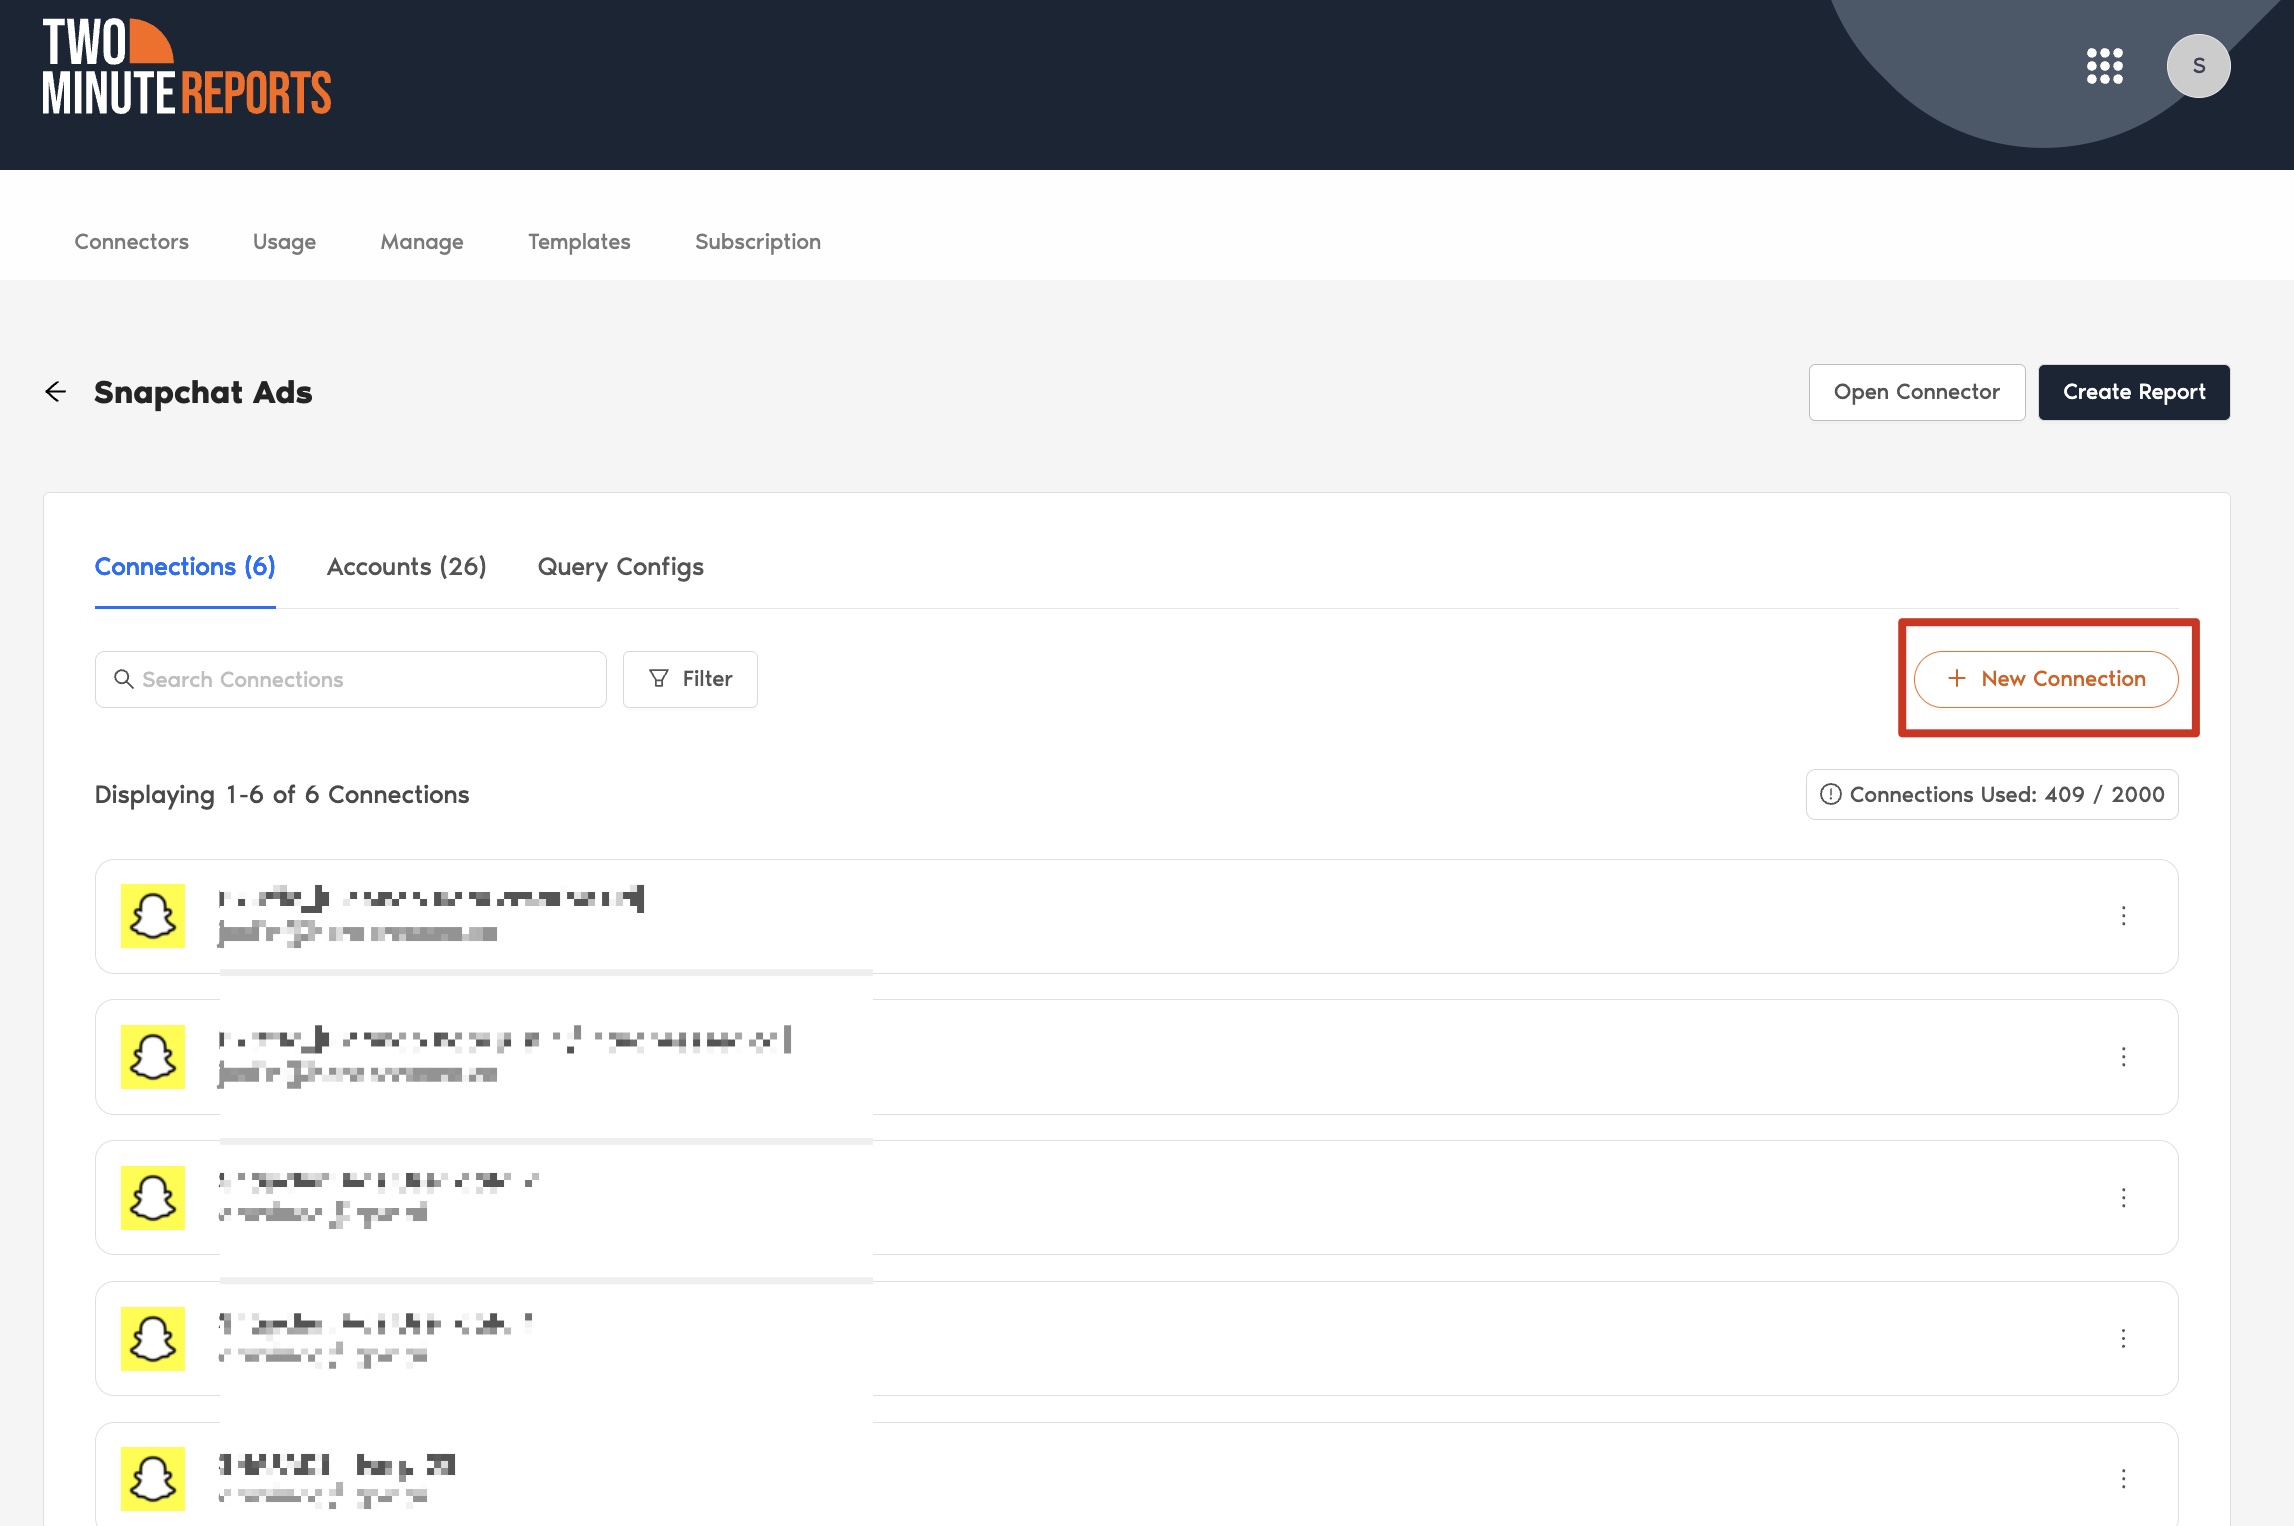2294x1526 pixels.
Task: Open the three-dot menu of the fourth connection
Action: (x=2123, y=1339)
